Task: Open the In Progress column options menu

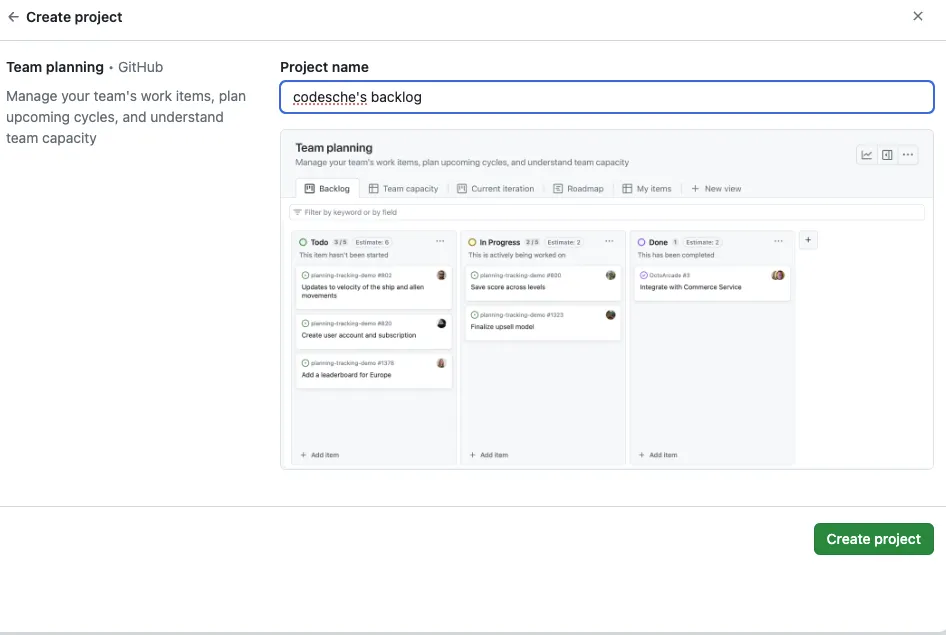Action: pyautogui.click(x=610, y=242)
